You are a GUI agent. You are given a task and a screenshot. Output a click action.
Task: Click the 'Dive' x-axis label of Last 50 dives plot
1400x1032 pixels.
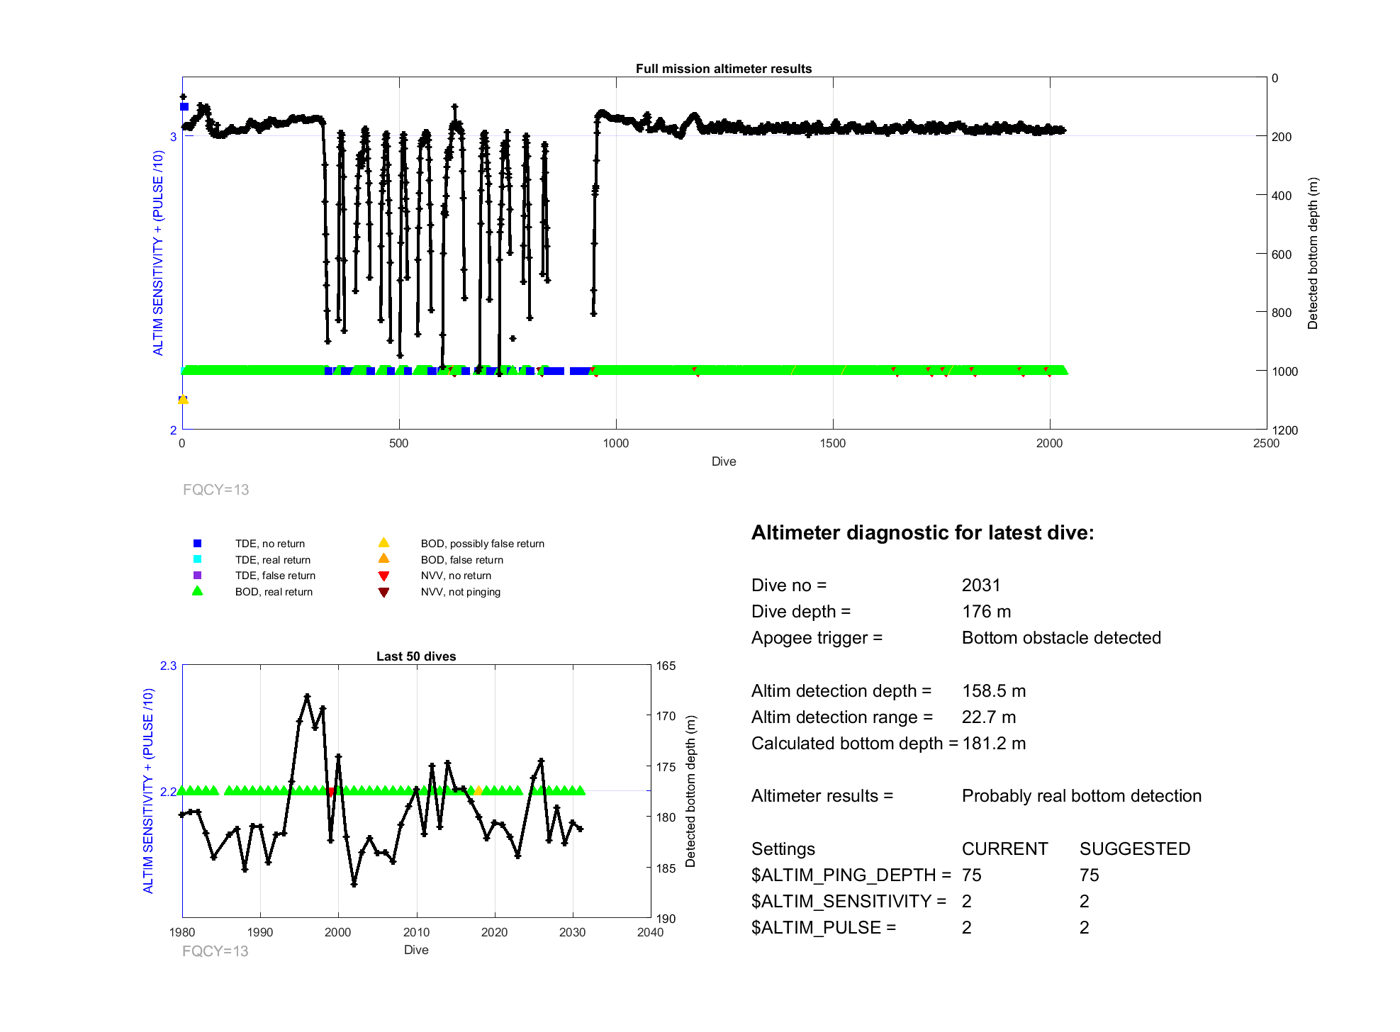tap(416, 950)
